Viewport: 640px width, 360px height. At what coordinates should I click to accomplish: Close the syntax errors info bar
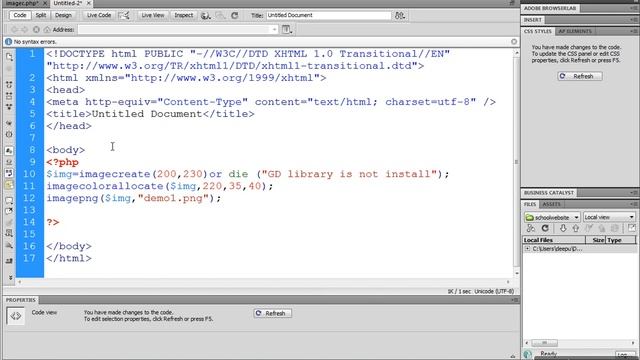click(514, 42)
